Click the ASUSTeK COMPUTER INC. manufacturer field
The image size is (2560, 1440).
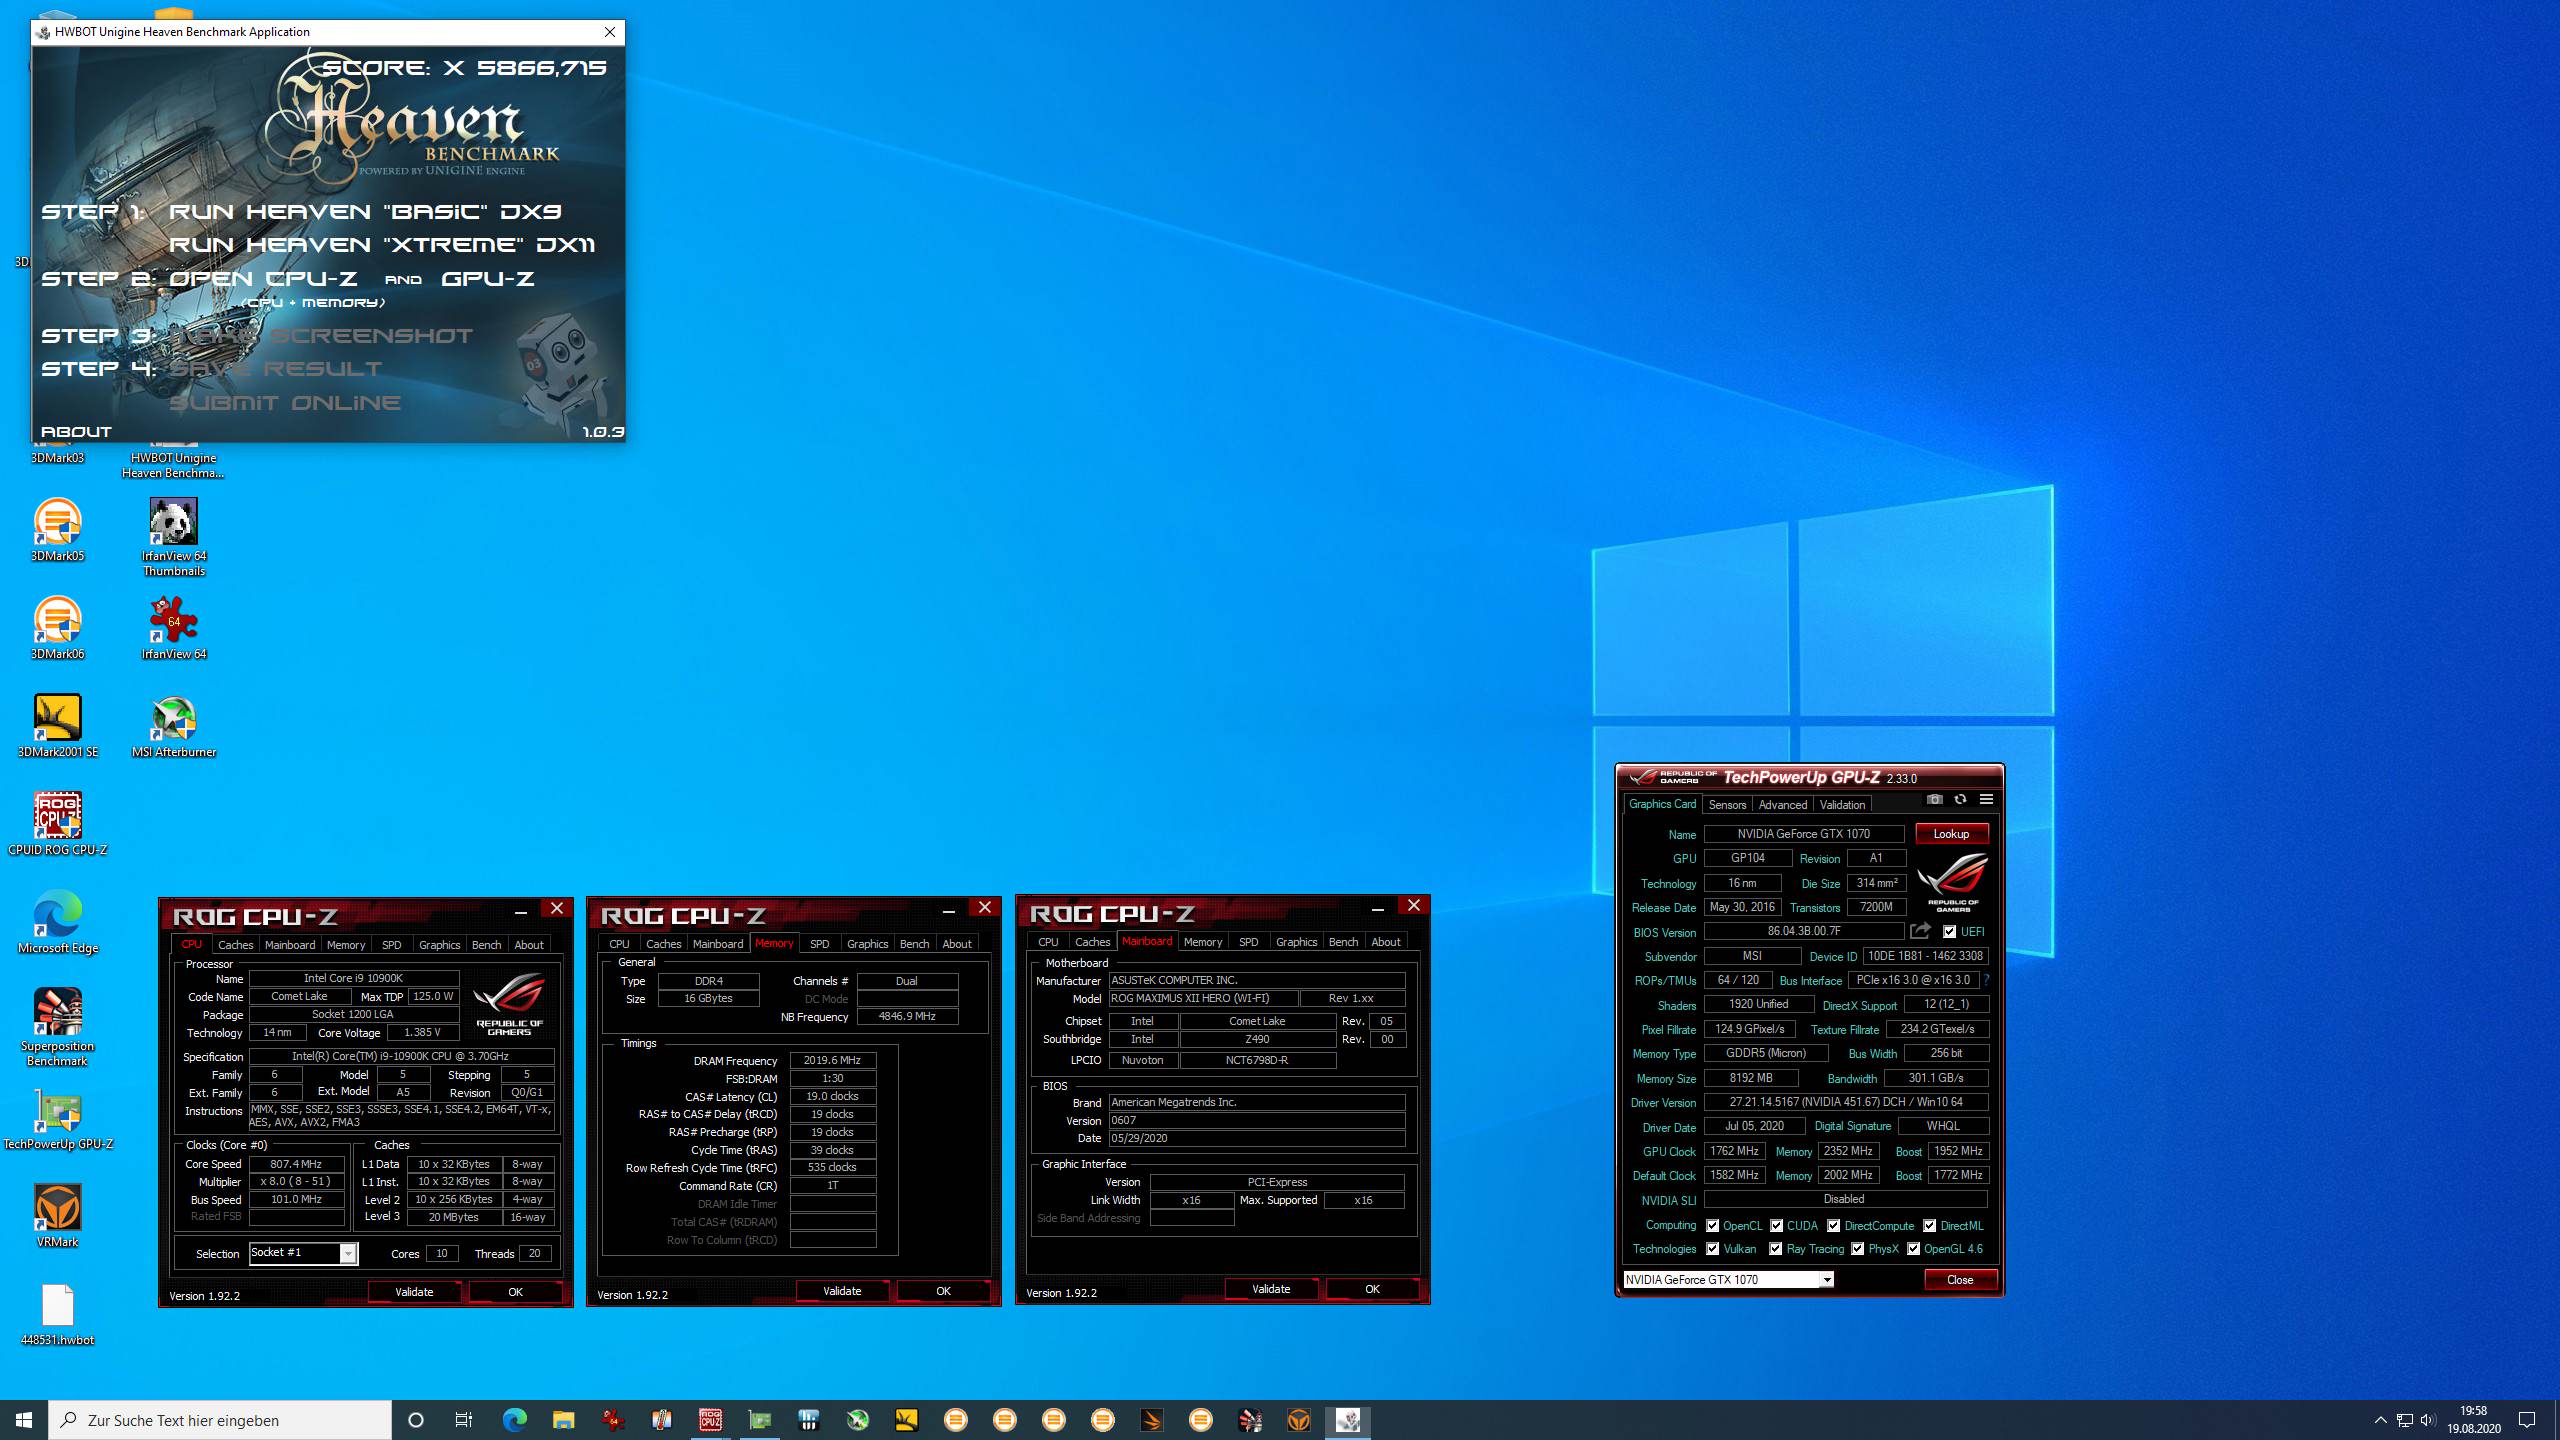tap(1257, 981)
